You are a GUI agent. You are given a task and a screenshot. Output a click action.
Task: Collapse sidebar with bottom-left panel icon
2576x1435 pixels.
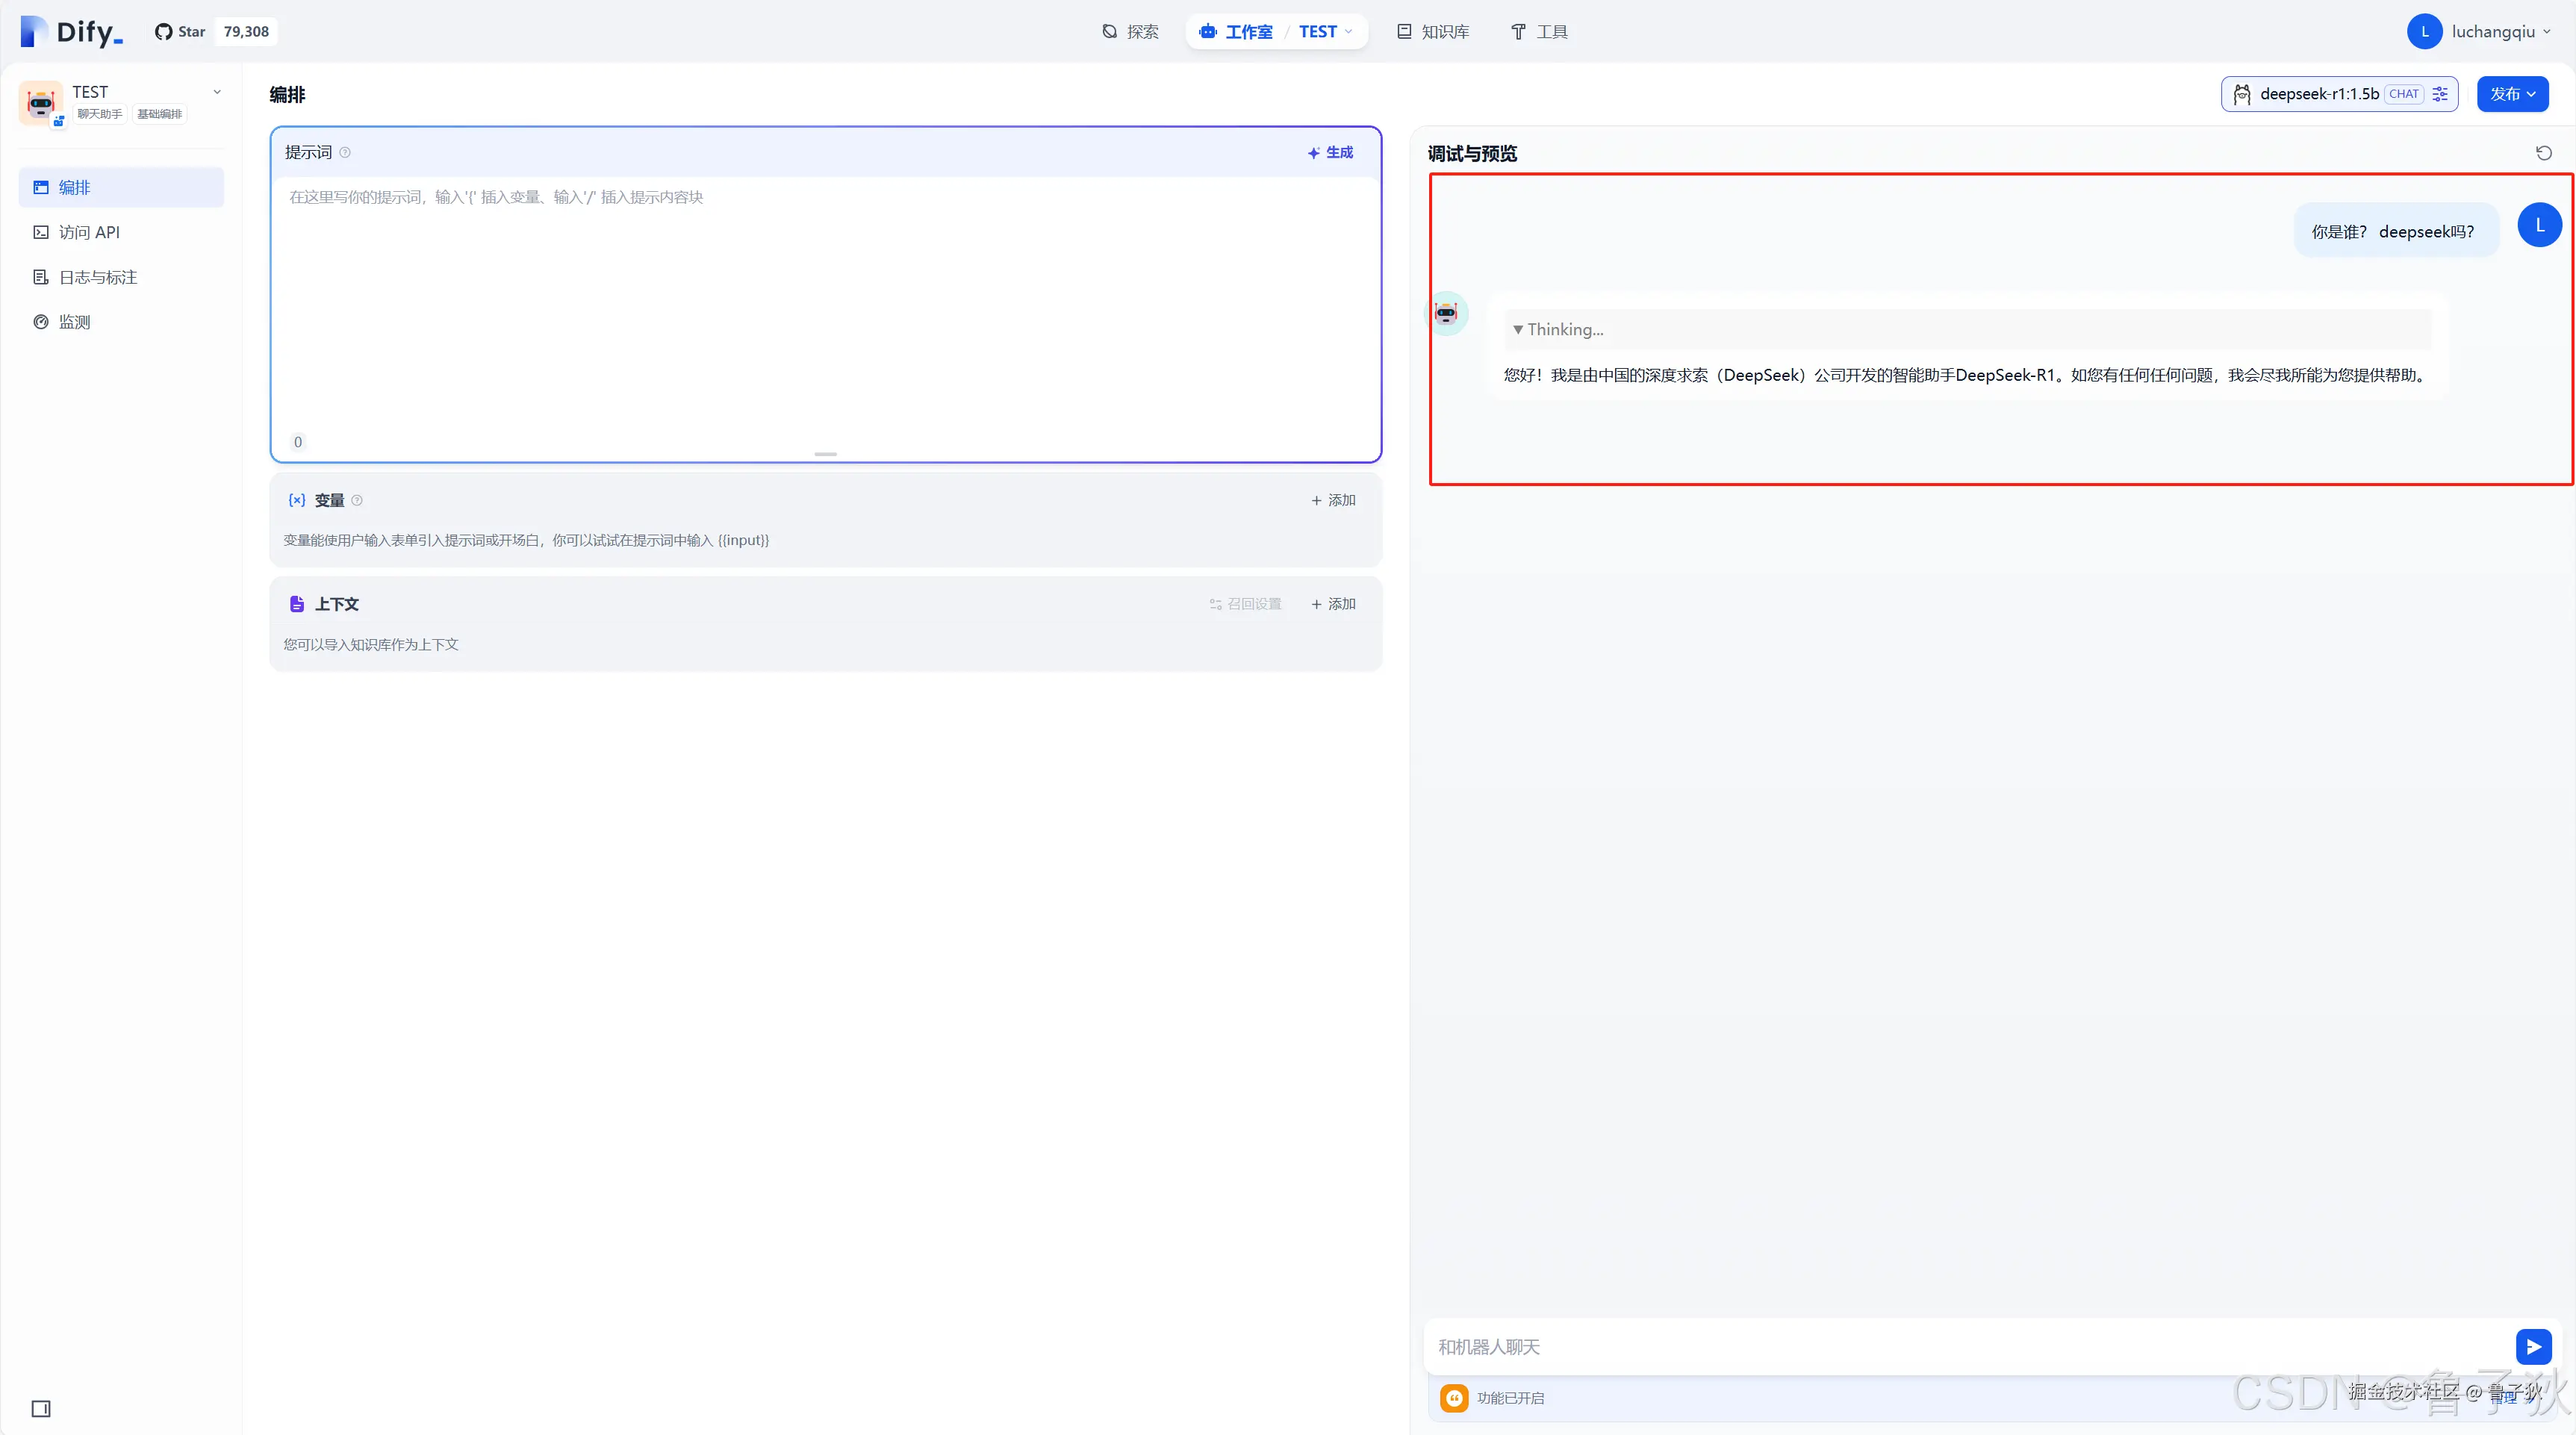click(x=41, y=1408)
